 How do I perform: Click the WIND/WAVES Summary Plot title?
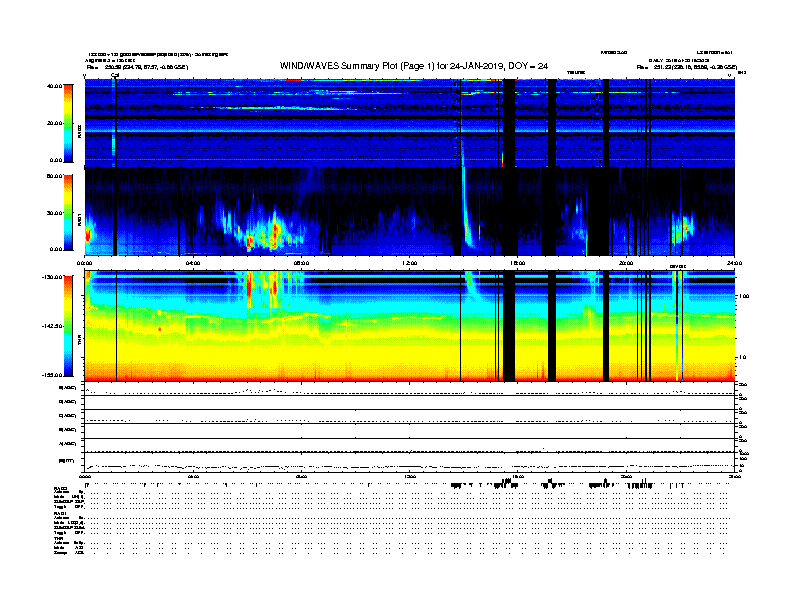pos(414,66)
